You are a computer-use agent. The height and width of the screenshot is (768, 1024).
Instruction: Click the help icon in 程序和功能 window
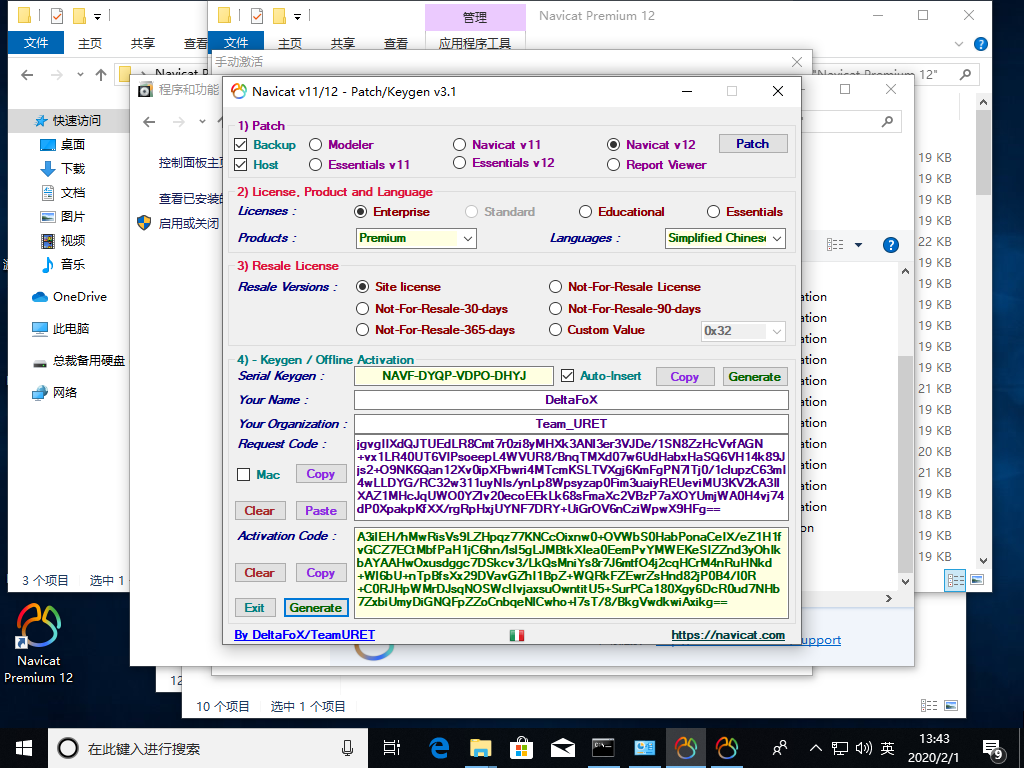pyautogui.click(x=891, y=245)
